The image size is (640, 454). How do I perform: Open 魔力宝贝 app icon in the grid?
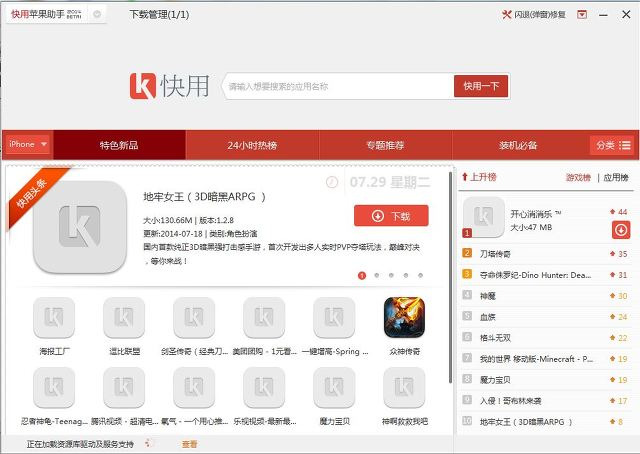[x=334, y=387]
